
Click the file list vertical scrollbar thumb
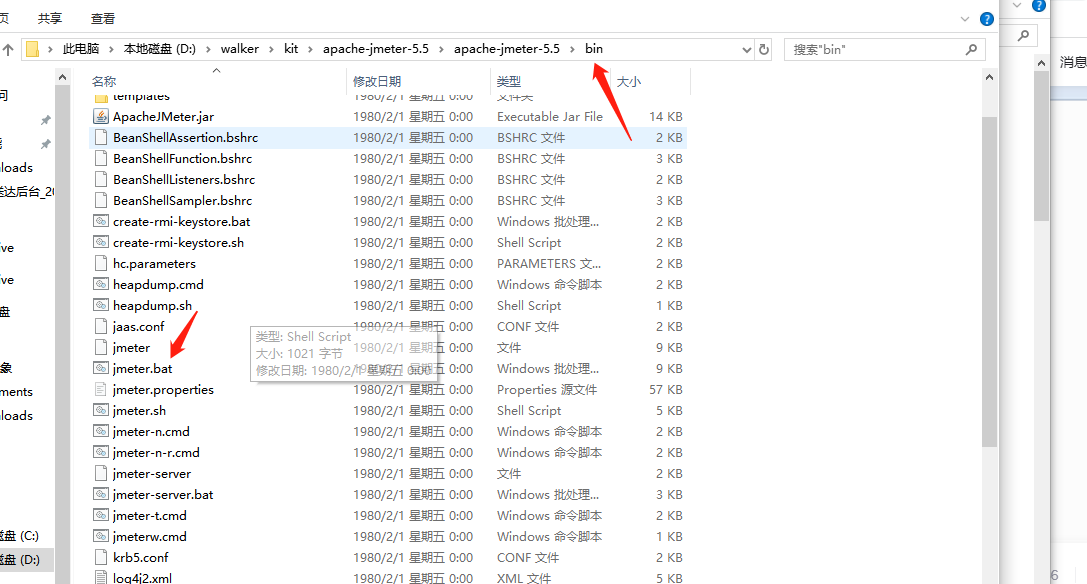point(989,281)
